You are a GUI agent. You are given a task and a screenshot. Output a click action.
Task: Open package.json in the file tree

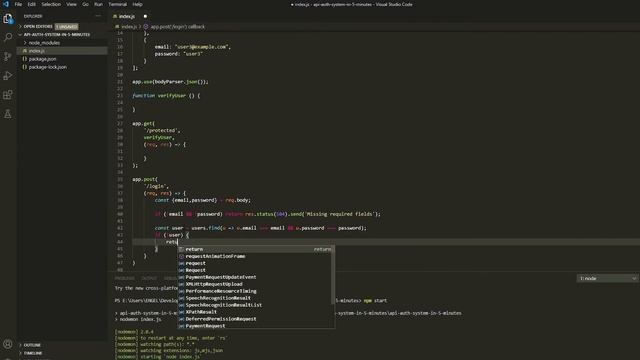(x=42, y=59)
